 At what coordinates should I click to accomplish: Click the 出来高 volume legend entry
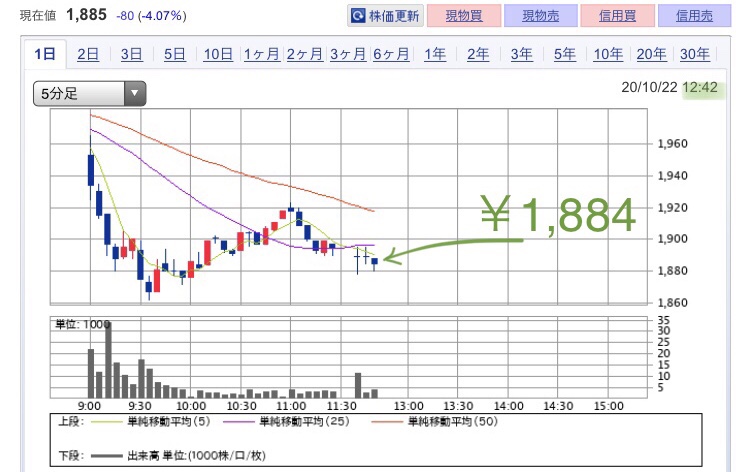(196, 455)
